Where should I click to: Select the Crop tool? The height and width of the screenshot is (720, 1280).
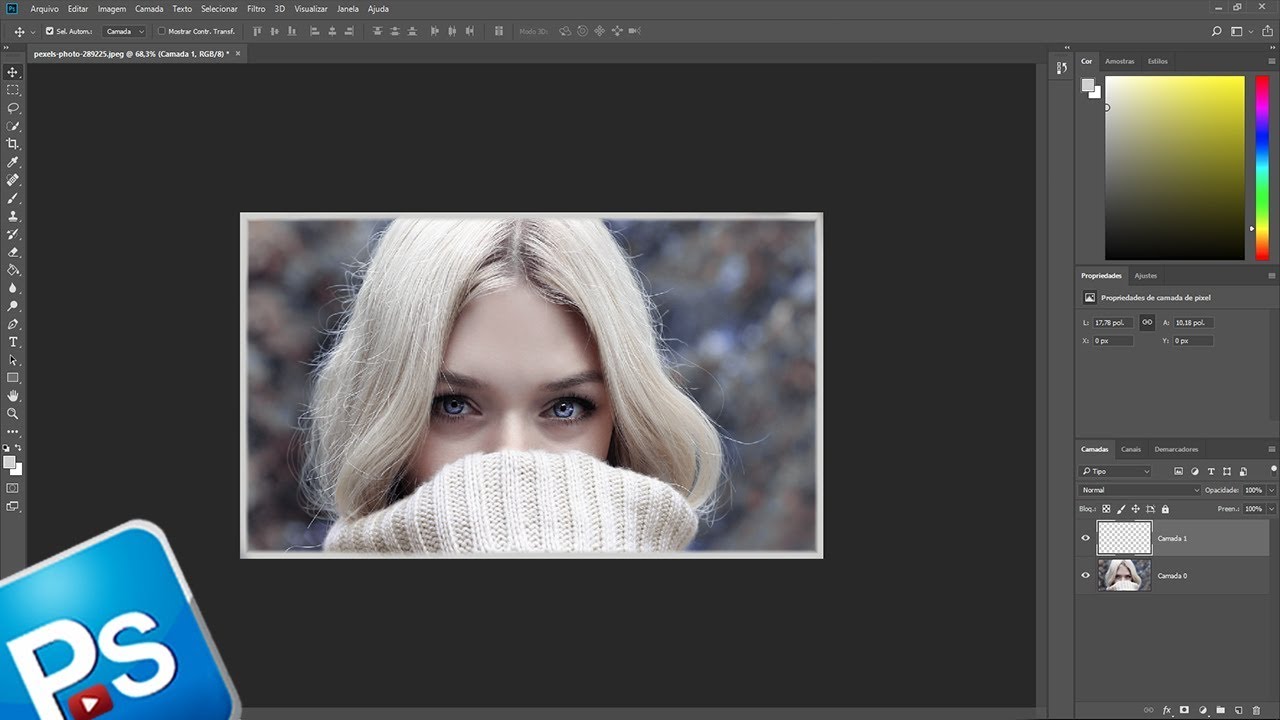click(x=13, y=144)
